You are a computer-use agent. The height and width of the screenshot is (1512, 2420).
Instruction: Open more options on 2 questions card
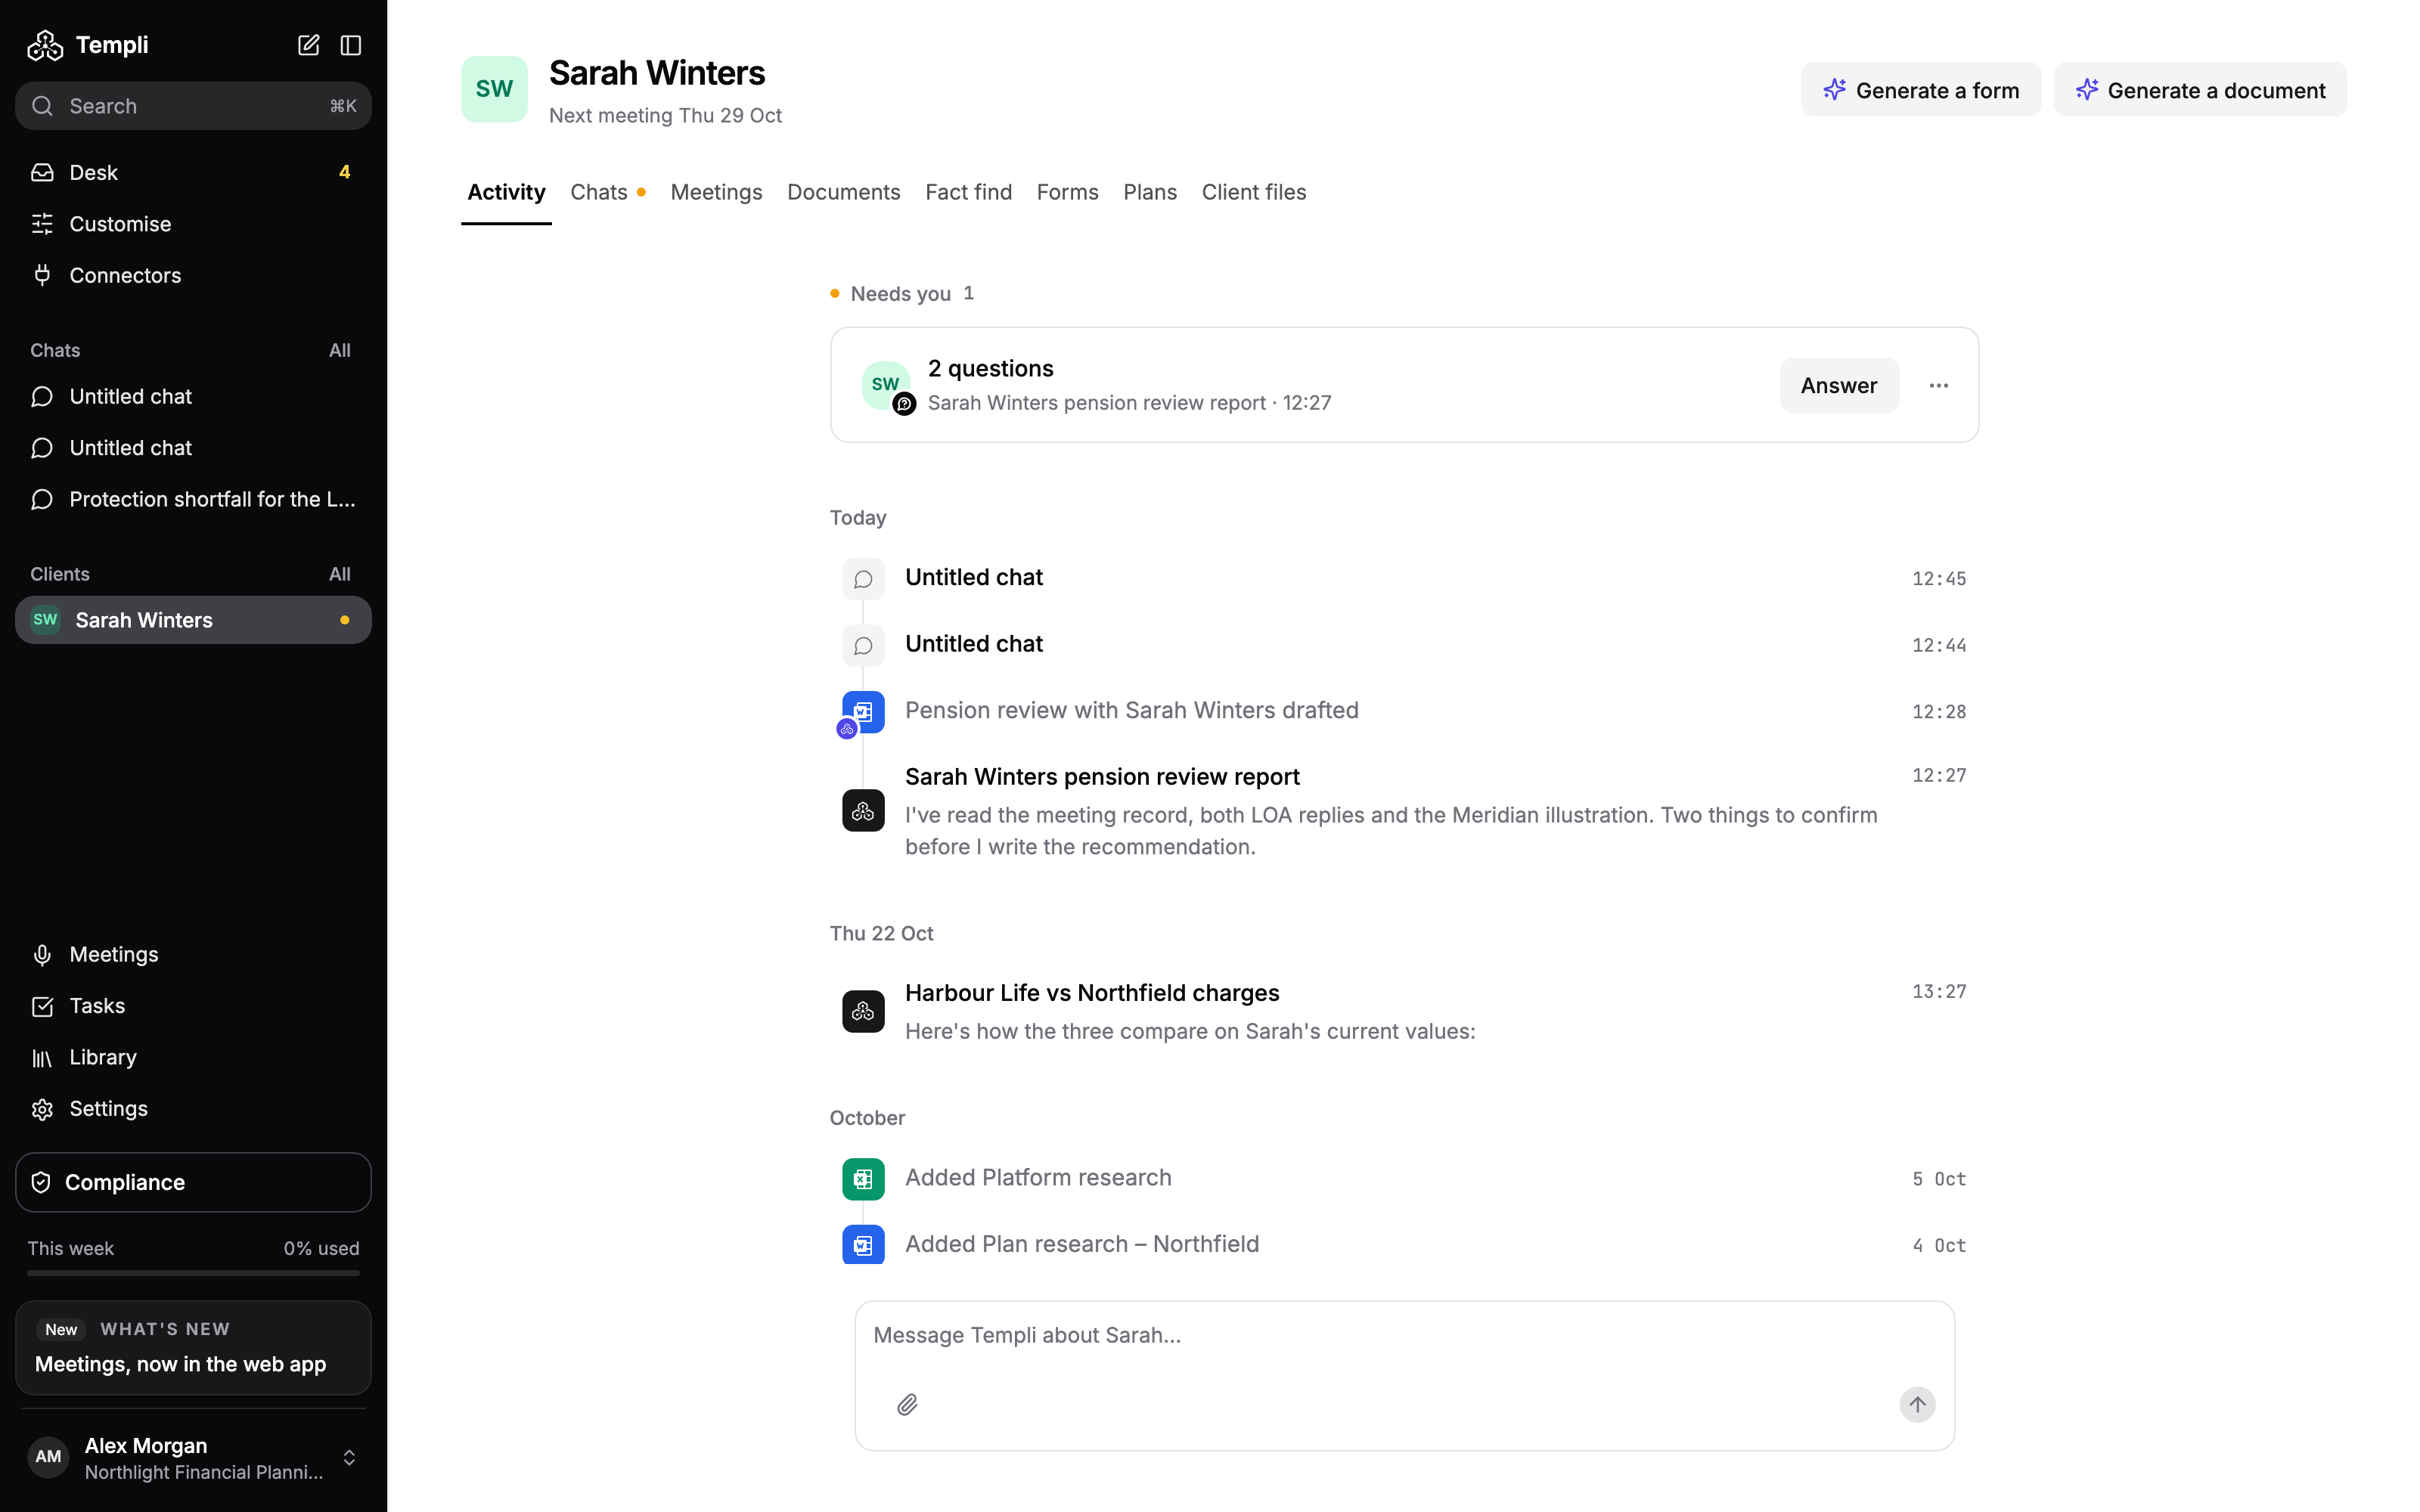coord(1938,386)
